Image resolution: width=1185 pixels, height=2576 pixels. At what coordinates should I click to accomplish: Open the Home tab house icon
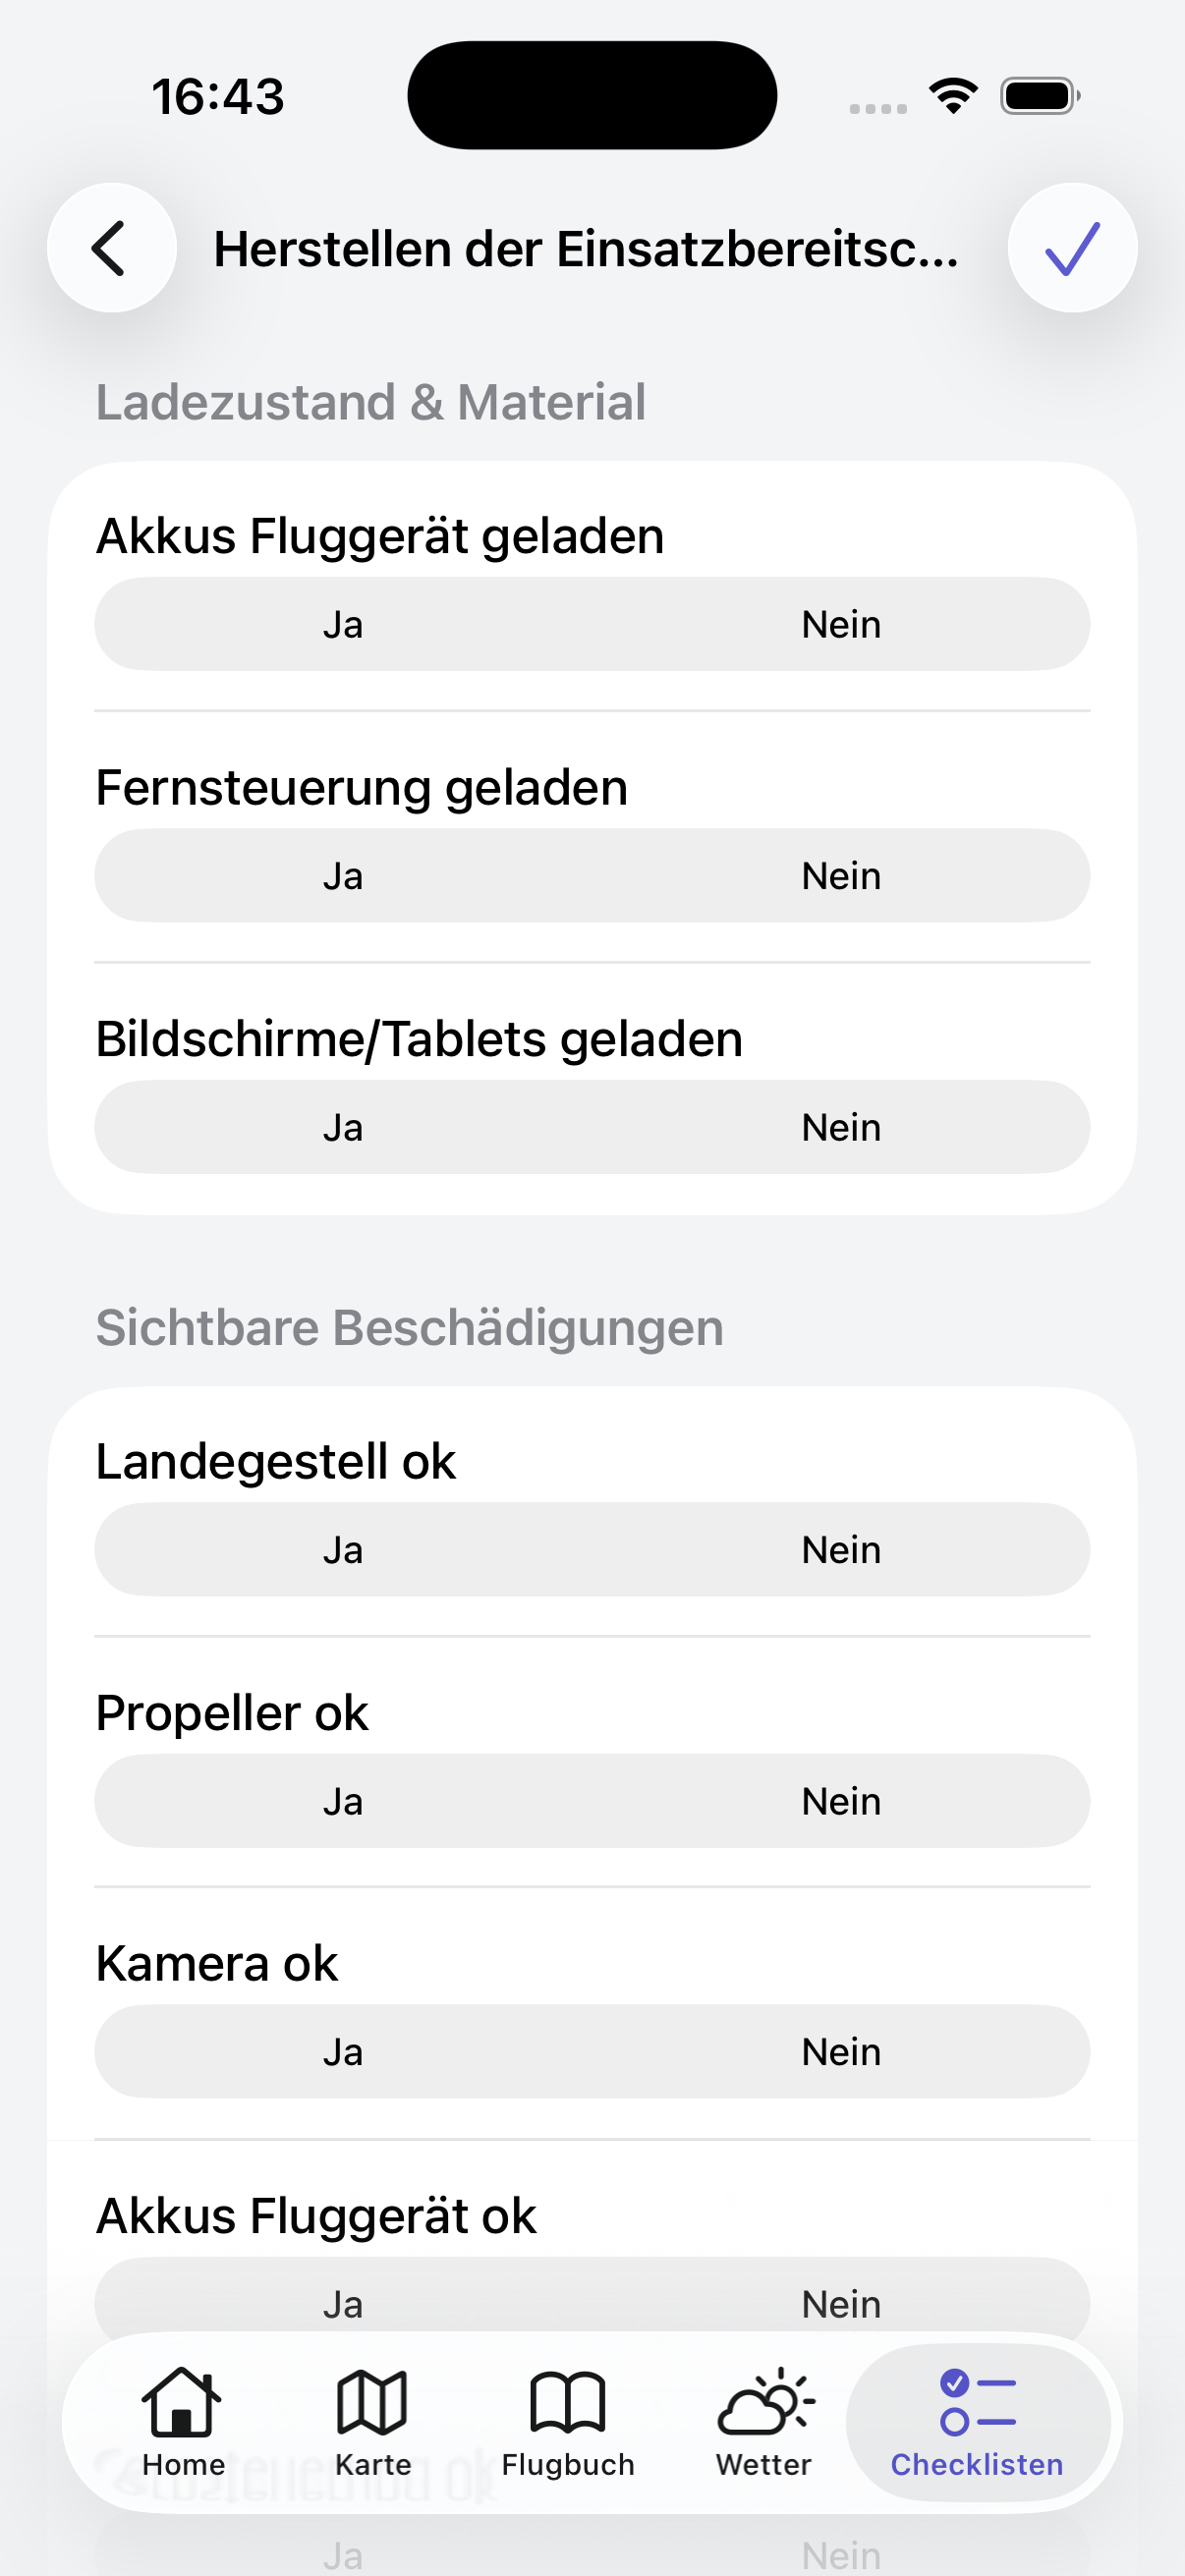(x=182, y=2401)
